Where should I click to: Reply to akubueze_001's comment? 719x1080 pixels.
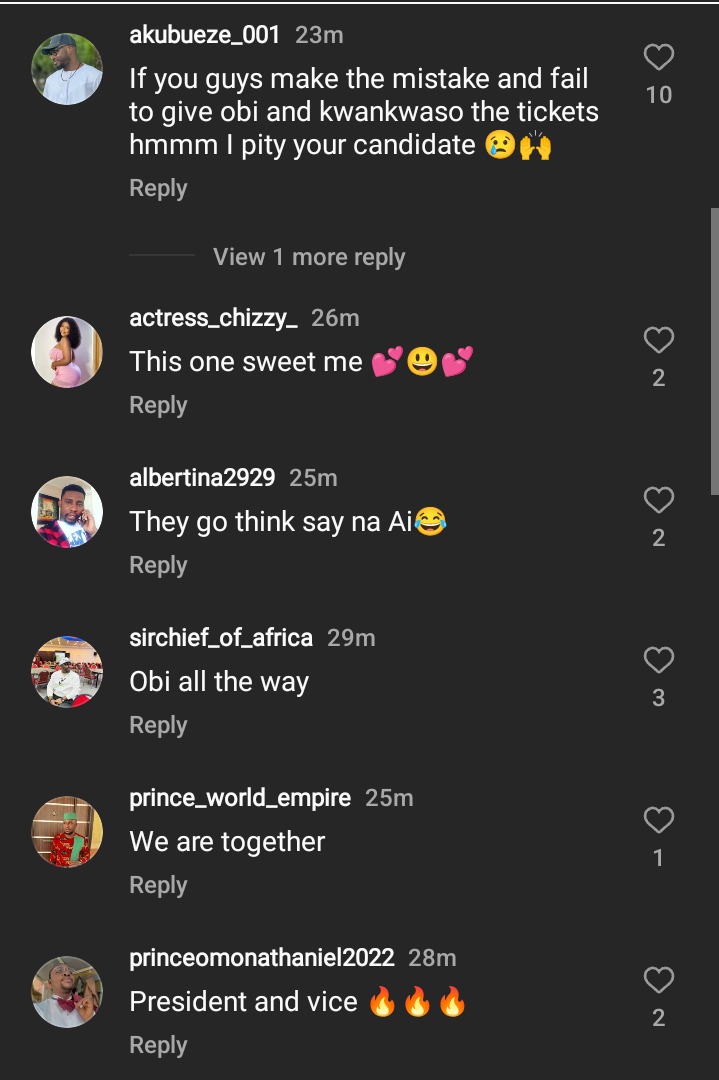158,188
